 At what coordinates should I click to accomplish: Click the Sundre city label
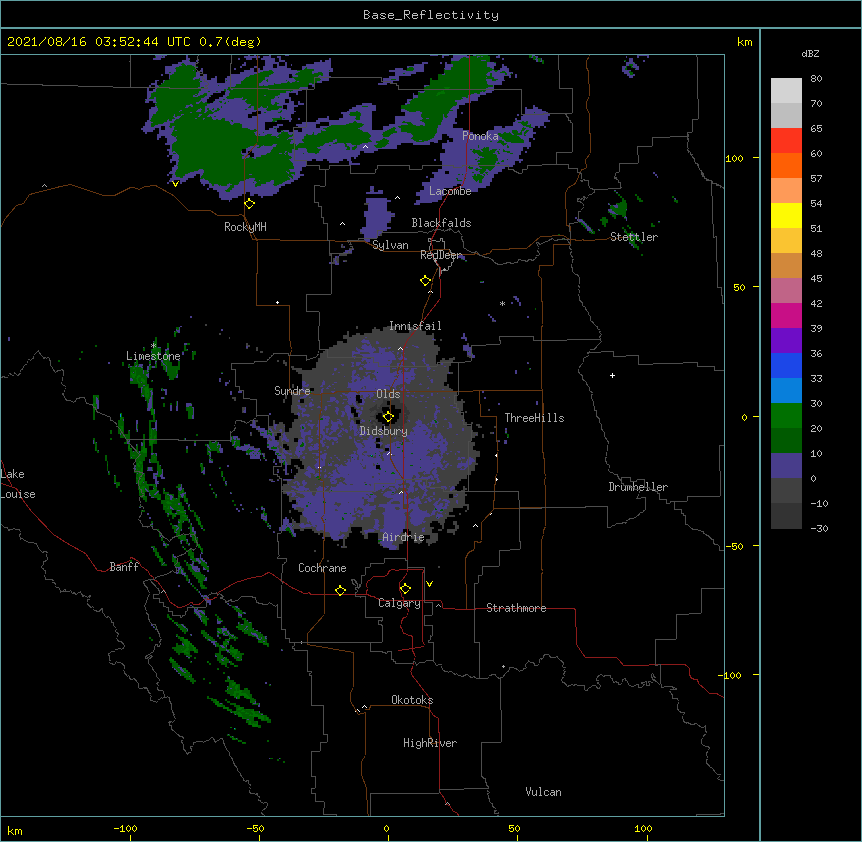(x=292, y=391)
